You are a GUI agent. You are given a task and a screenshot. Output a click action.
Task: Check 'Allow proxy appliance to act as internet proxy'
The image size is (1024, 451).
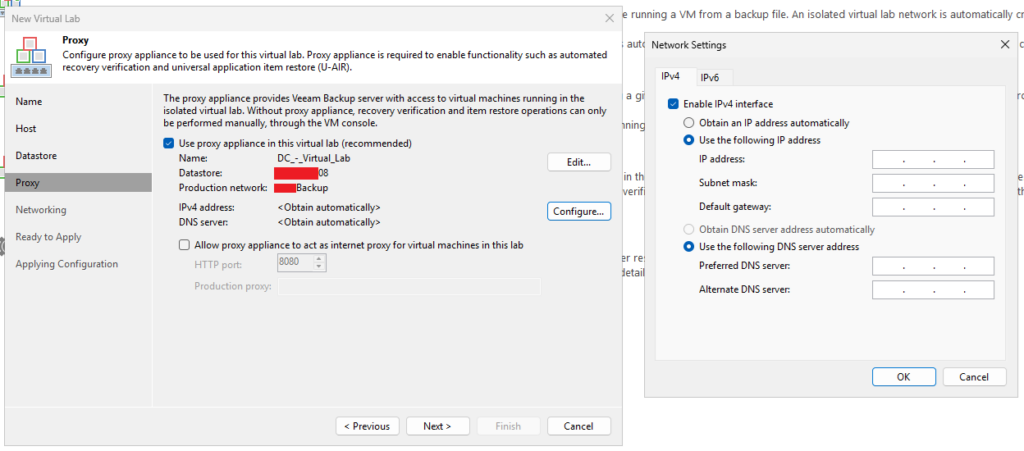tap(184, 245)
